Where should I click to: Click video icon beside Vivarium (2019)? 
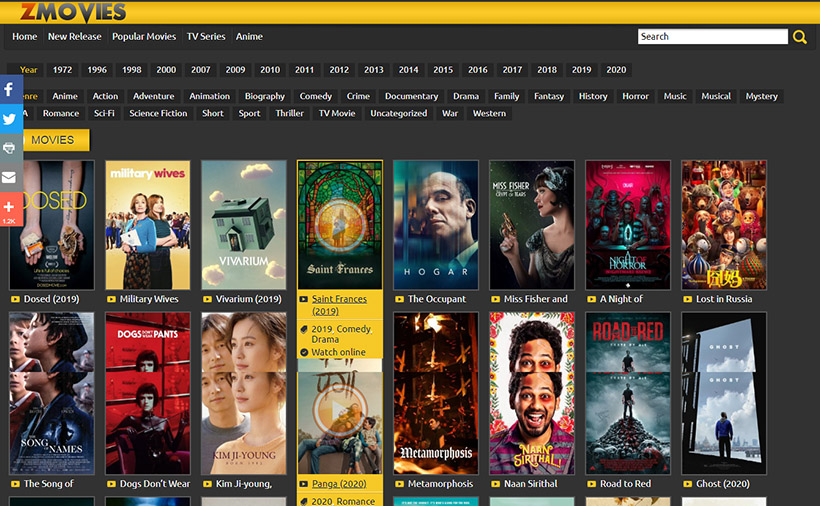pos(207,300)
